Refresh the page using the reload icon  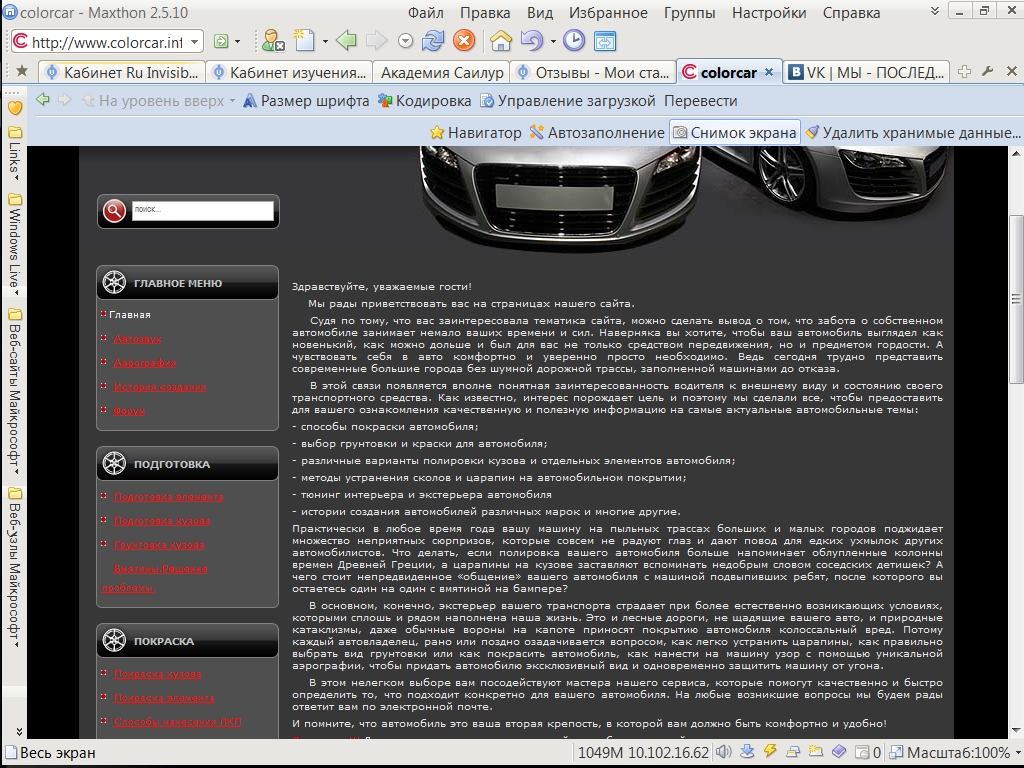433,41
